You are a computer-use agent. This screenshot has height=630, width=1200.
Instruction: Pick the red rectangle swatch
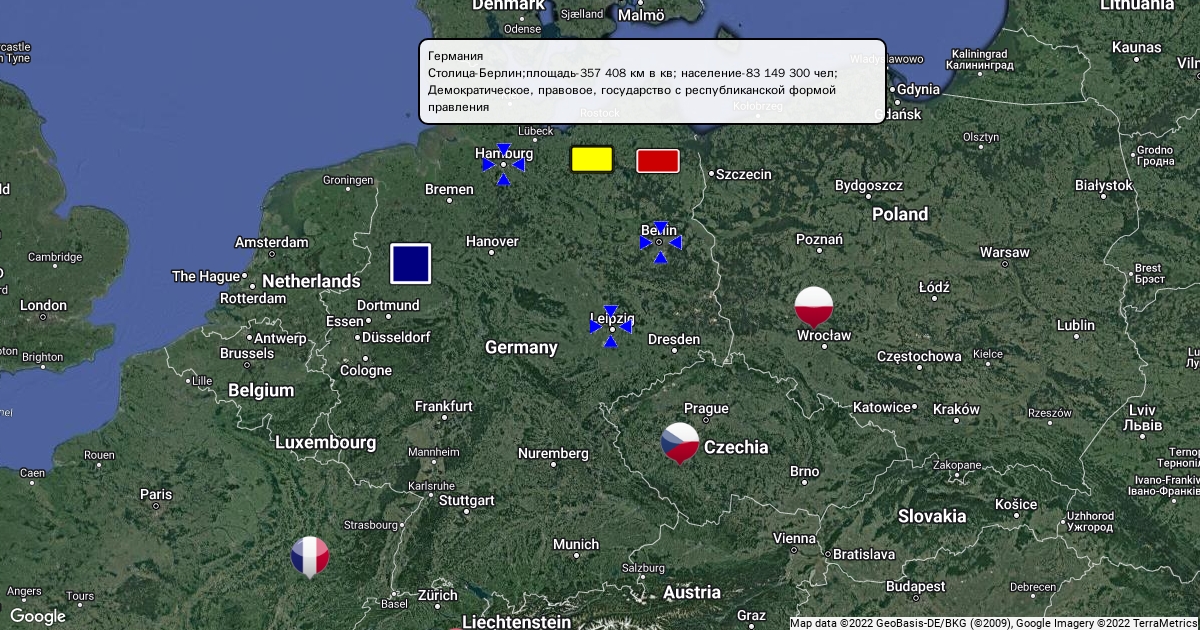tap(658, 161)
